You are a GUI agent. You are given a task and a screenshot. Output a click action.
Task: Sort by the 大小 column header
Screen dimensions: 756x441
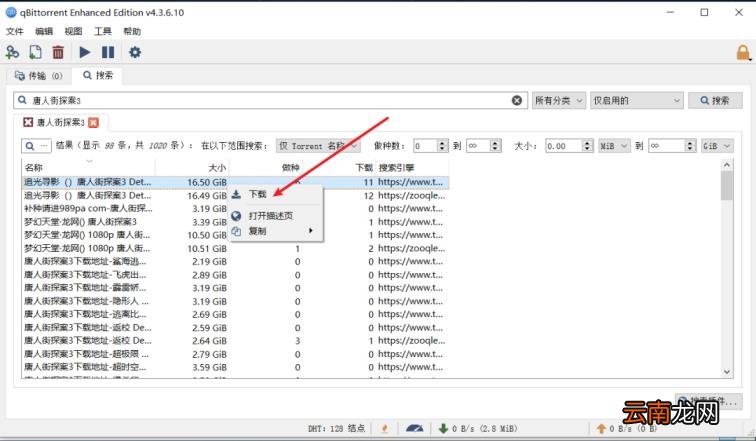click(x=192, y=167)
